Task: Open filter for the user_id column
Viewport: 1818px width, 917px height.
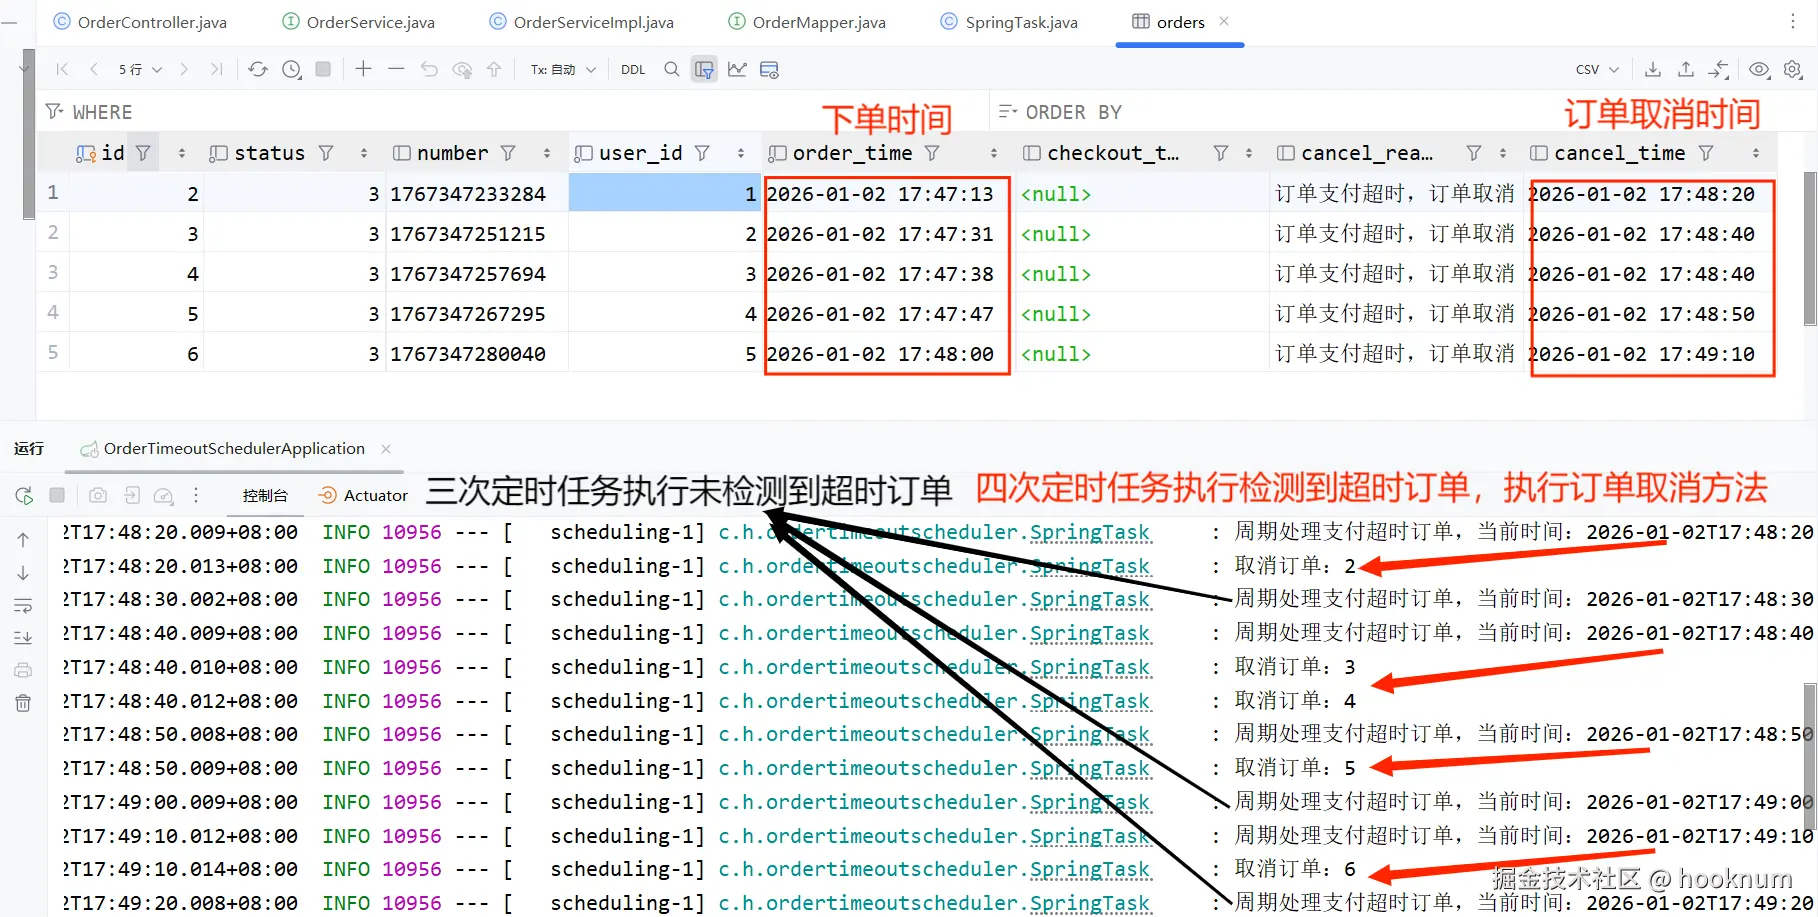Action: [x=702, y=153]
